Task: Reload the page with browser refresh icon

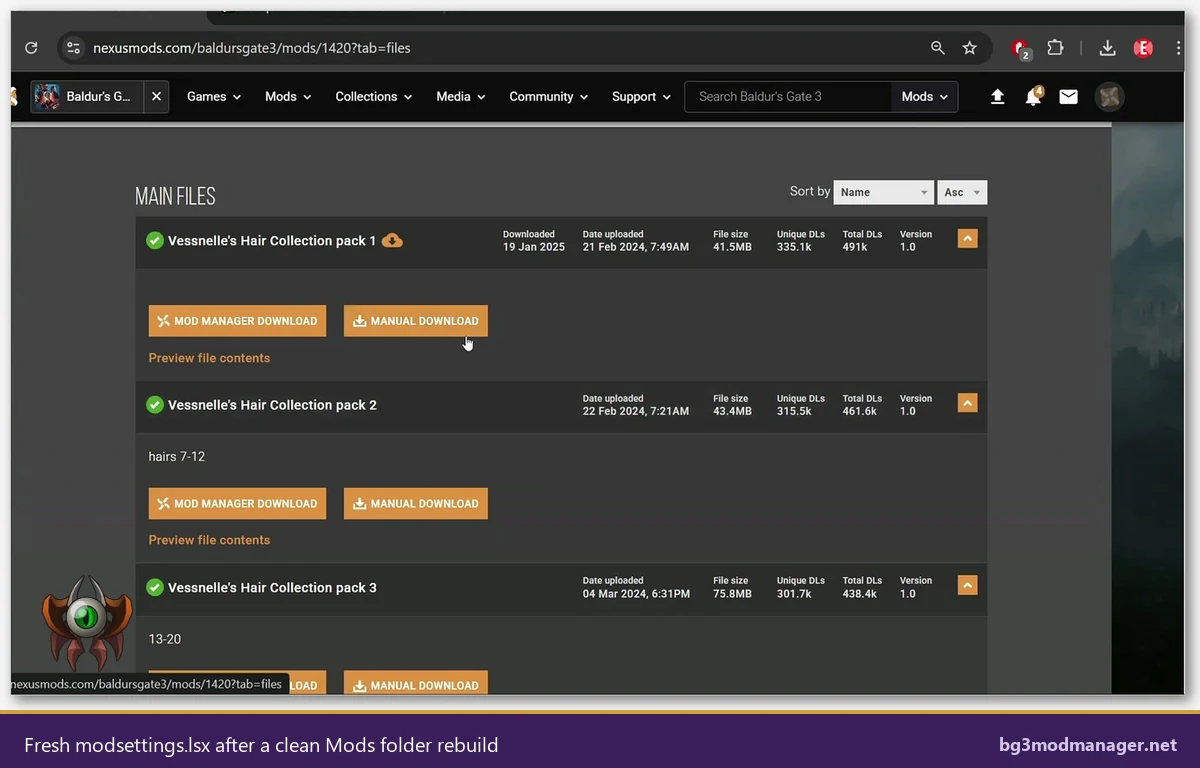Action: [31, 48]
